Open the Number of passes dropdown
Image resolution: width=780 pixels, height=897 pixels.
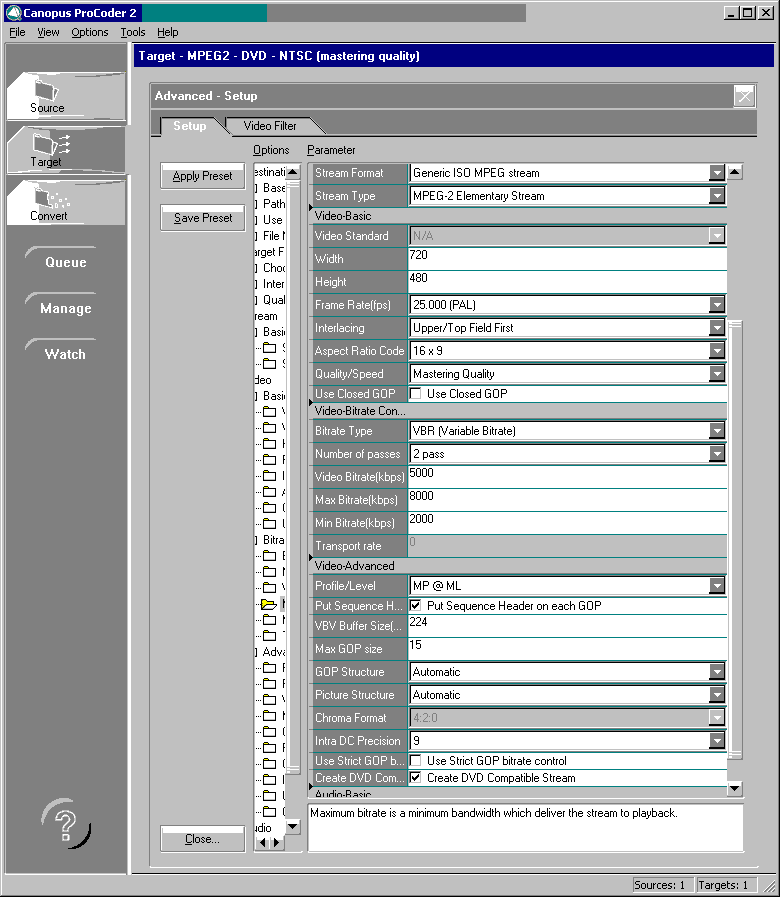716,453
